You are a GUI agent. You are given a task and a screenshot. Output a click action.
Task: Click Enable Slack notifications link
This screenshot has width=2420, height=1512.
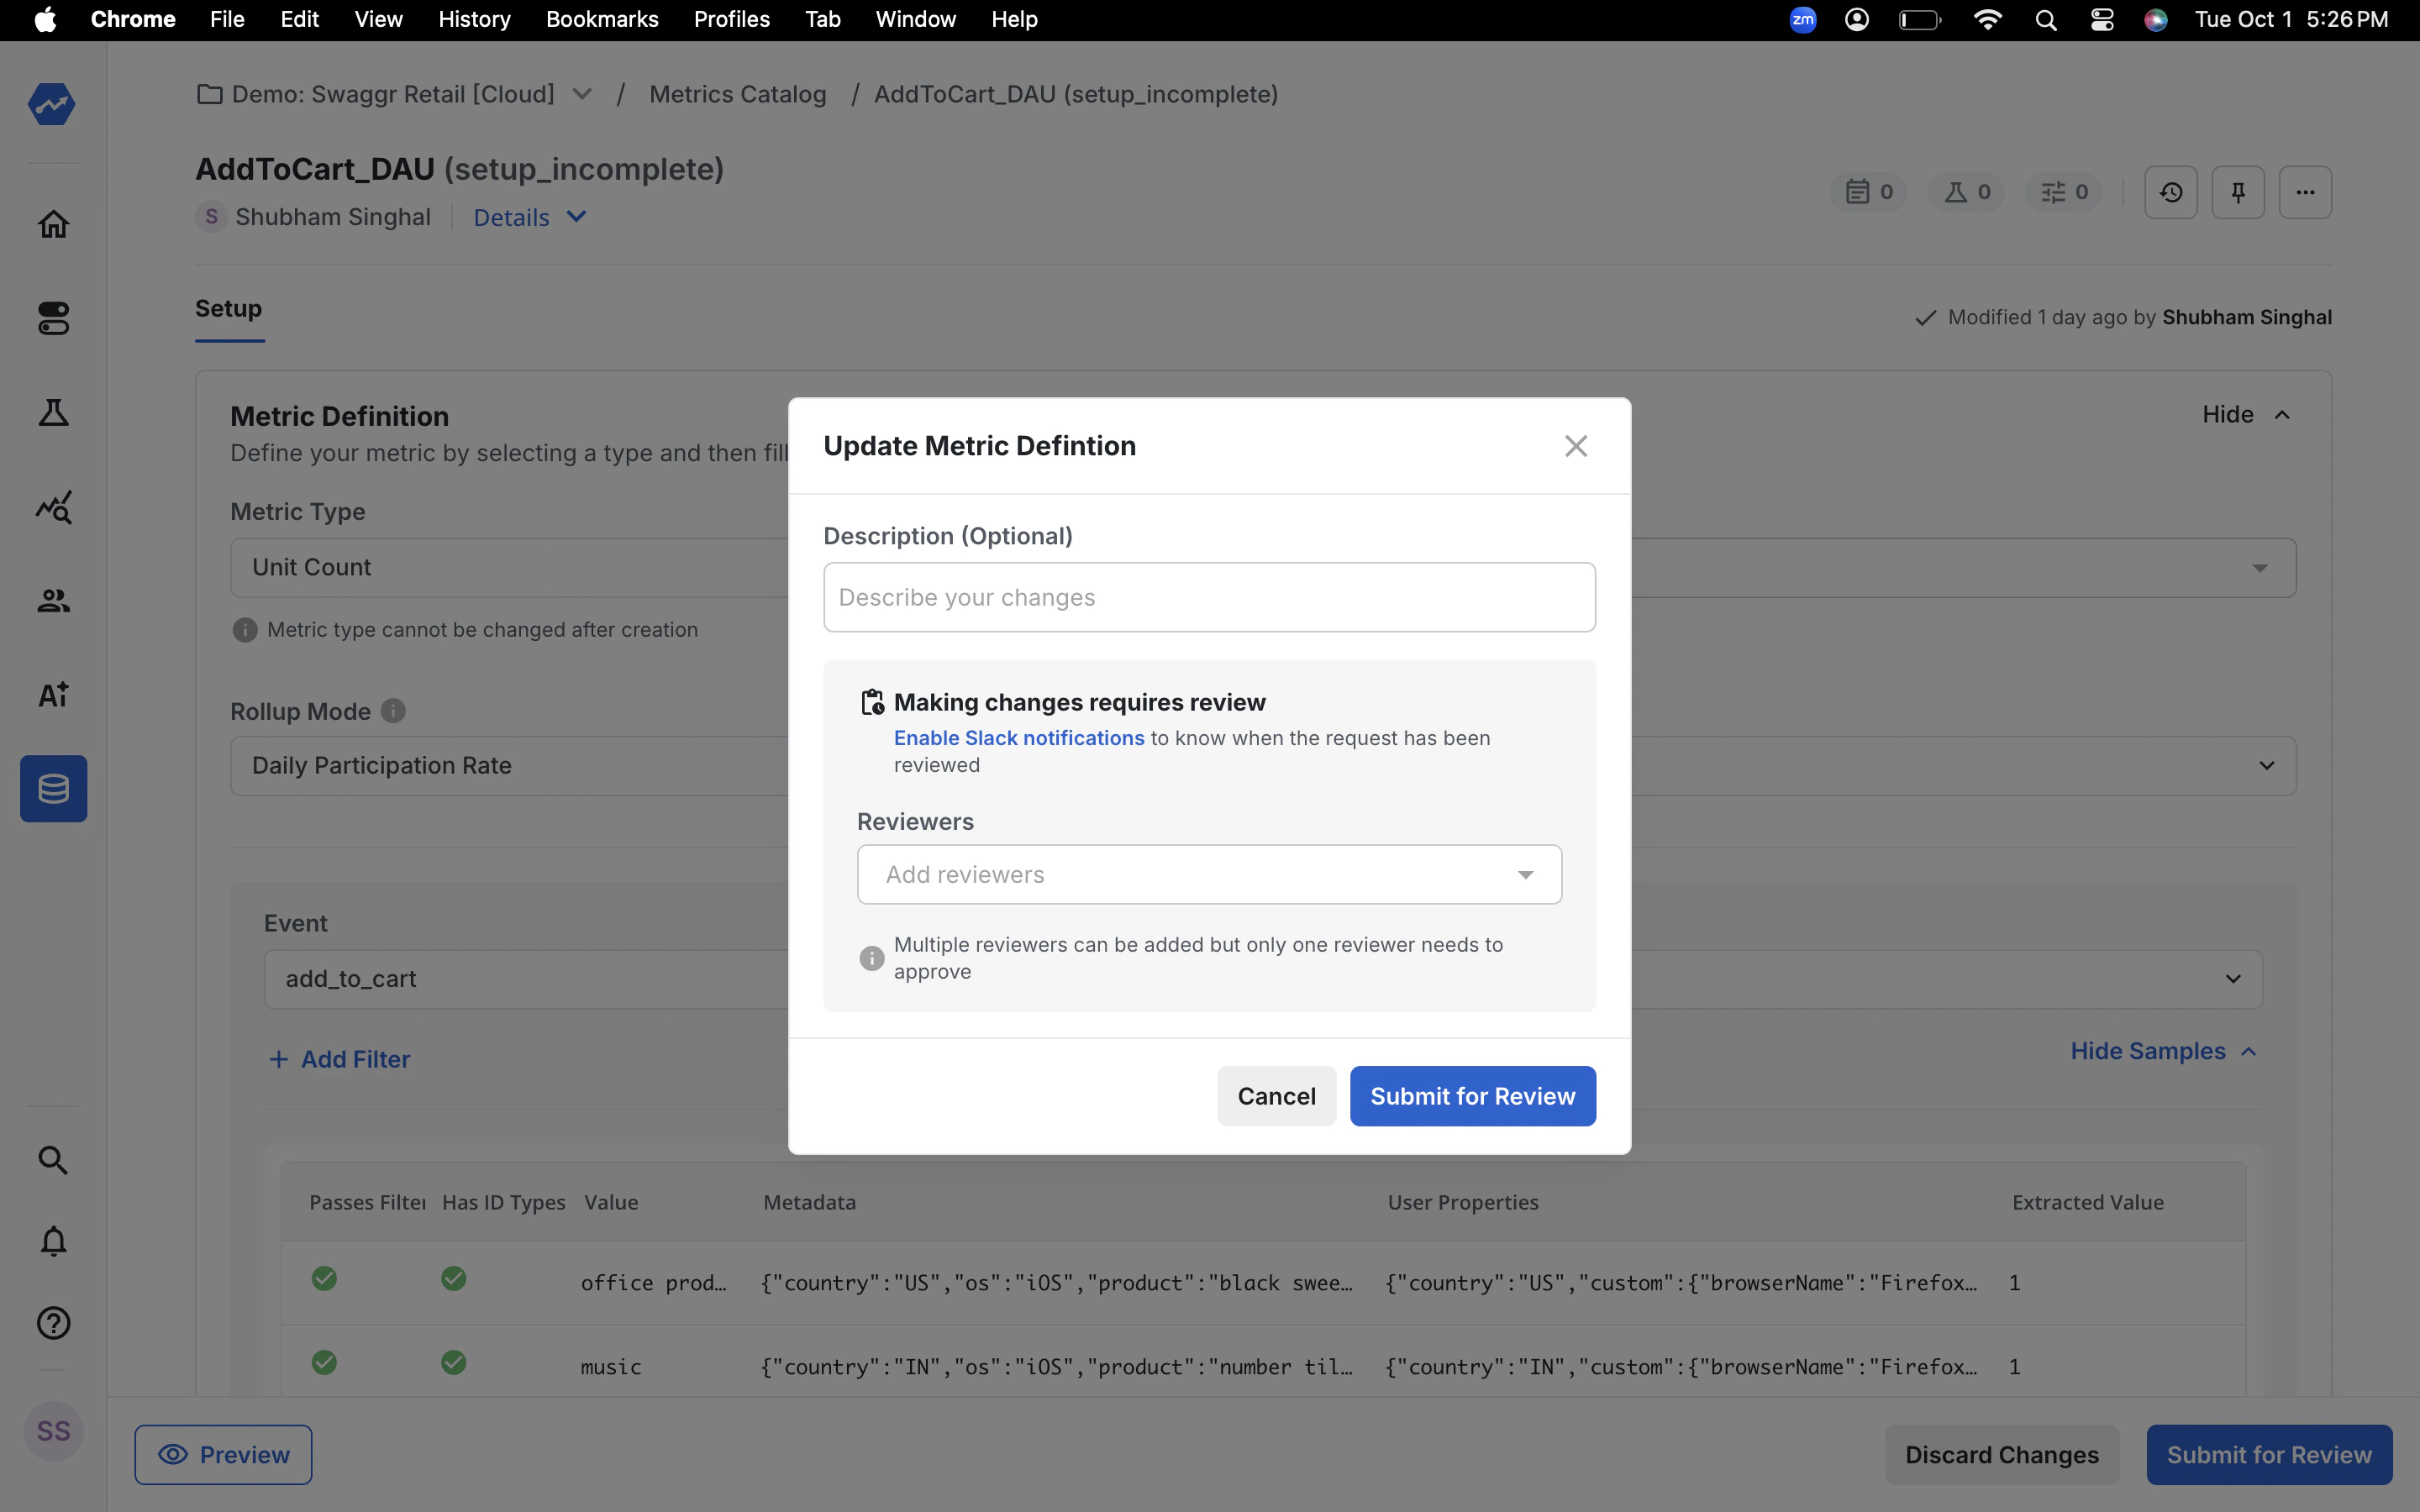[1018, 738]
